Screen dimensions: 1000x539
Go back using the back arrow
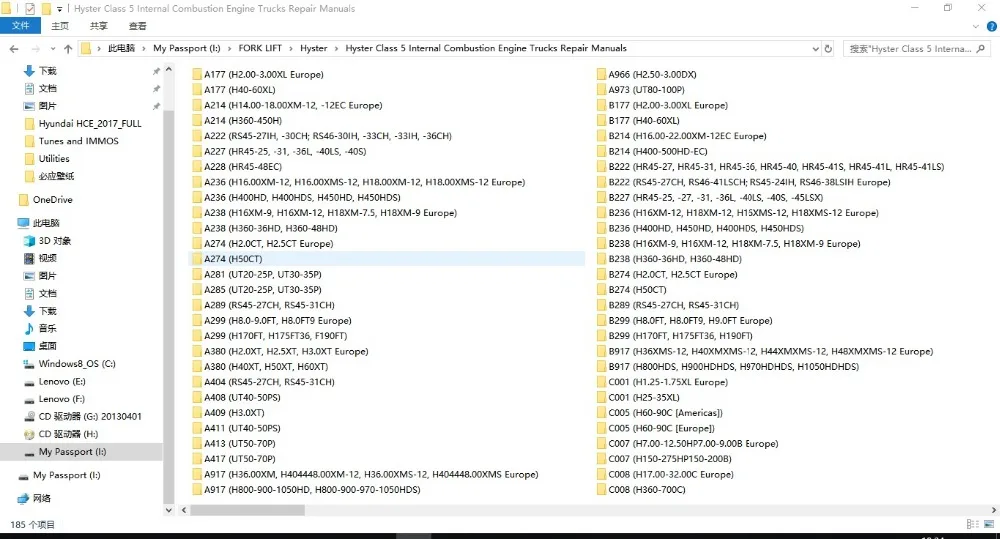14,48
